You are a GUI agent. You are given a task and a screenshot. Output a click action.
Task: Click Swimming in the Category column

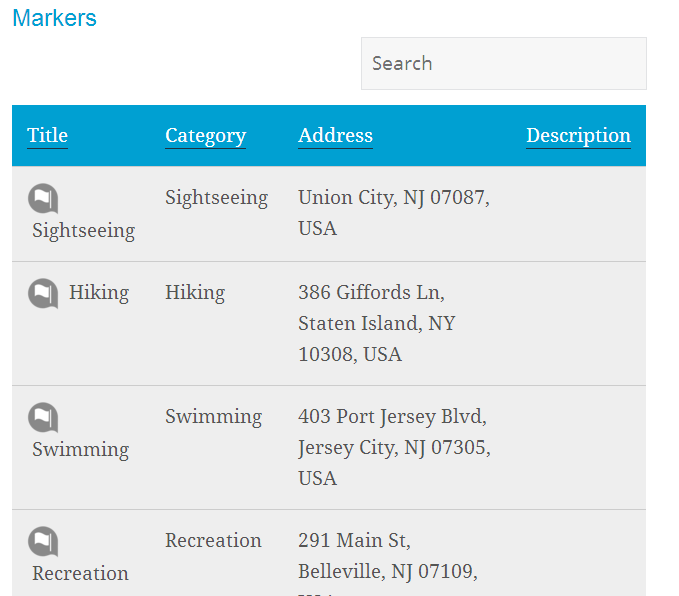pyautogui.click(x=213, y=417)
